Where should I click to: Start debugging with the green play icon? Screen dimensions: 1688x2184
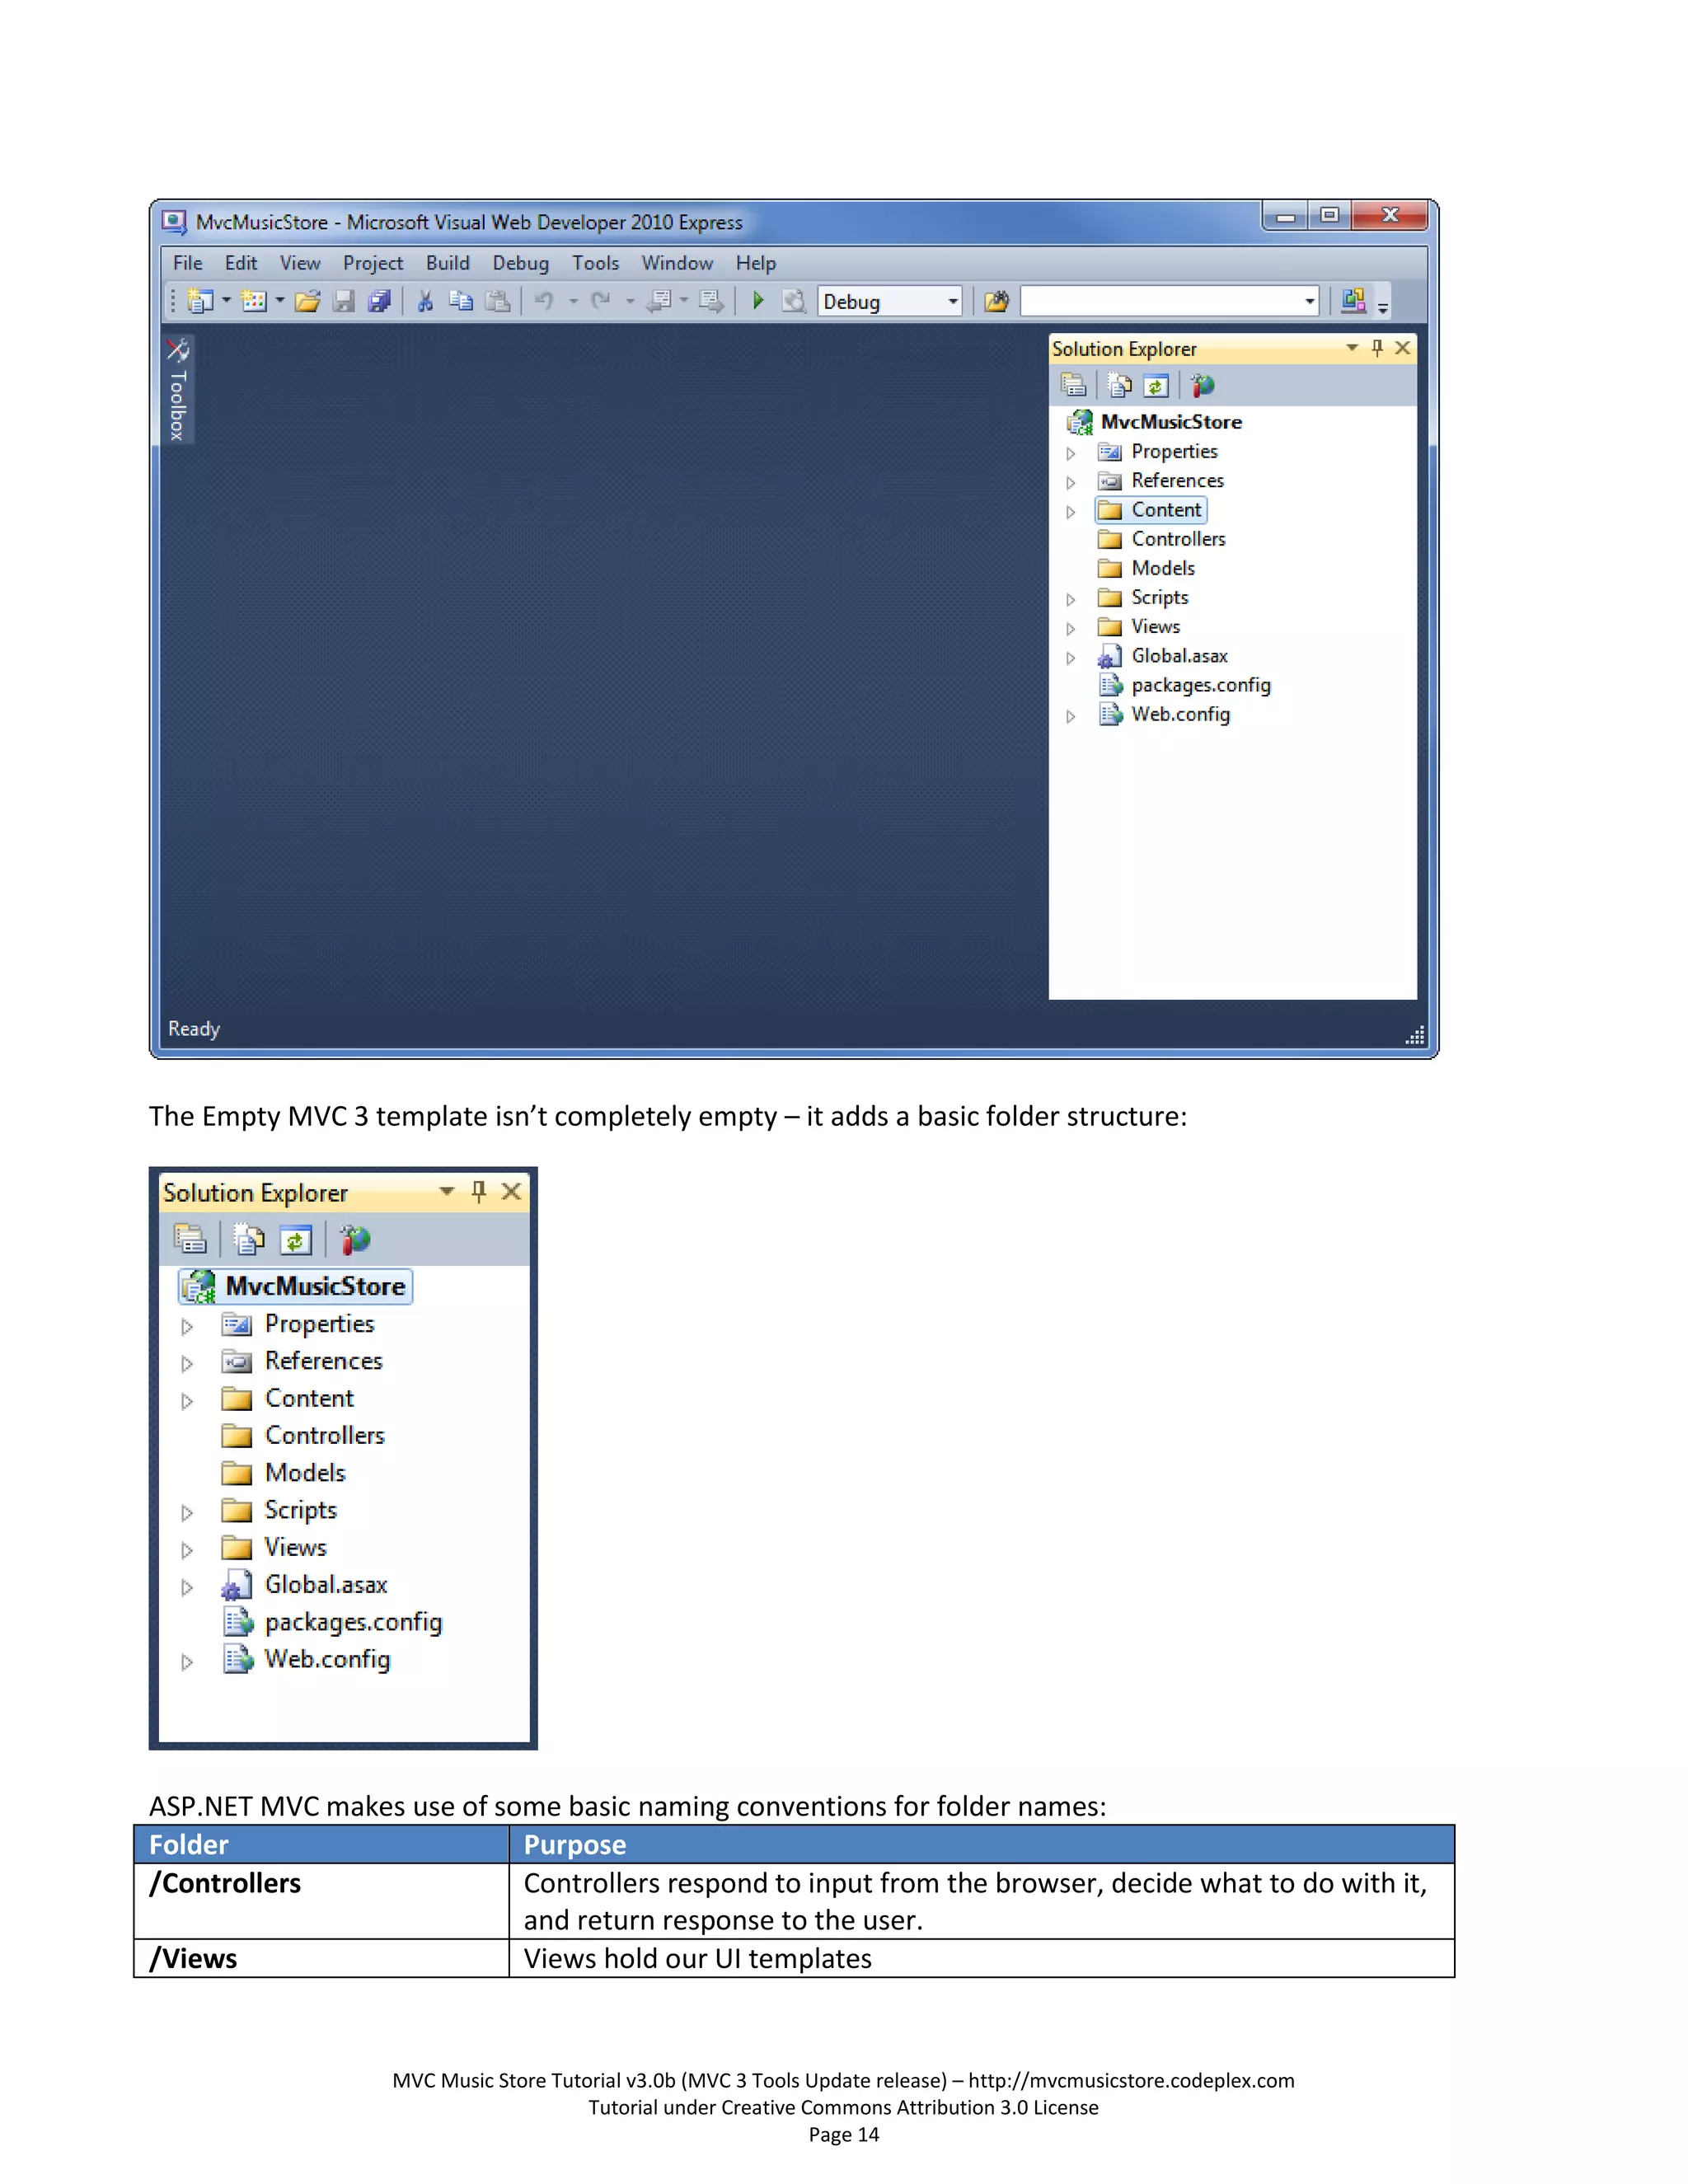pyautogui.click(x=758, y=301)
